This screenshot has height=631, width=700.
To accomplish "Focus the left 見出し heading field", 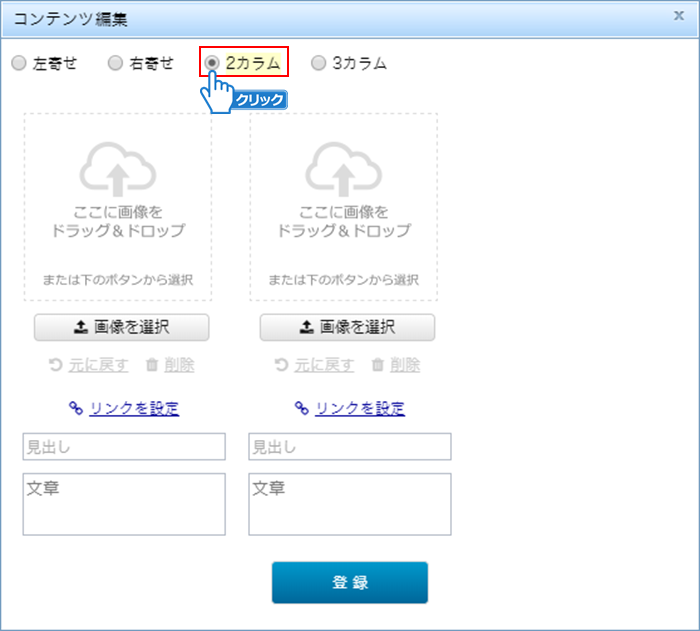I will click(x=124, y=447).
